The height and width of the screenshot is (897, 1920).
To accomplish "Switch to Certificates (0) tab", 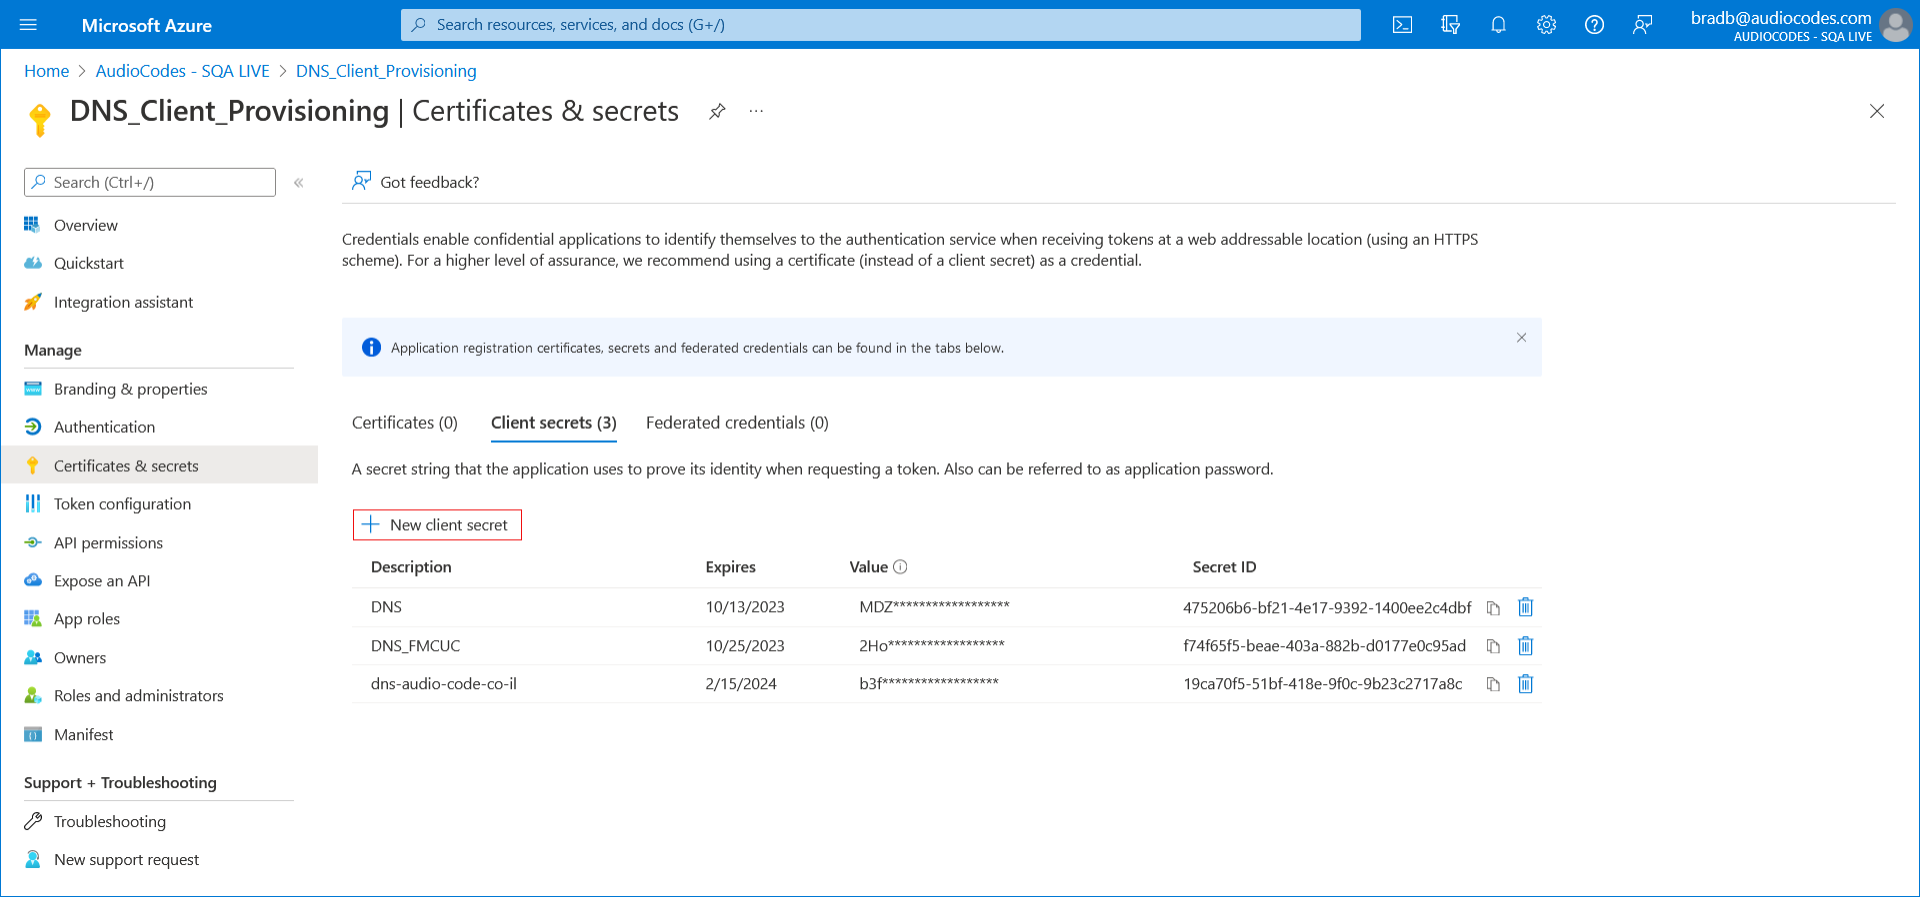I will tap(405, 423).
